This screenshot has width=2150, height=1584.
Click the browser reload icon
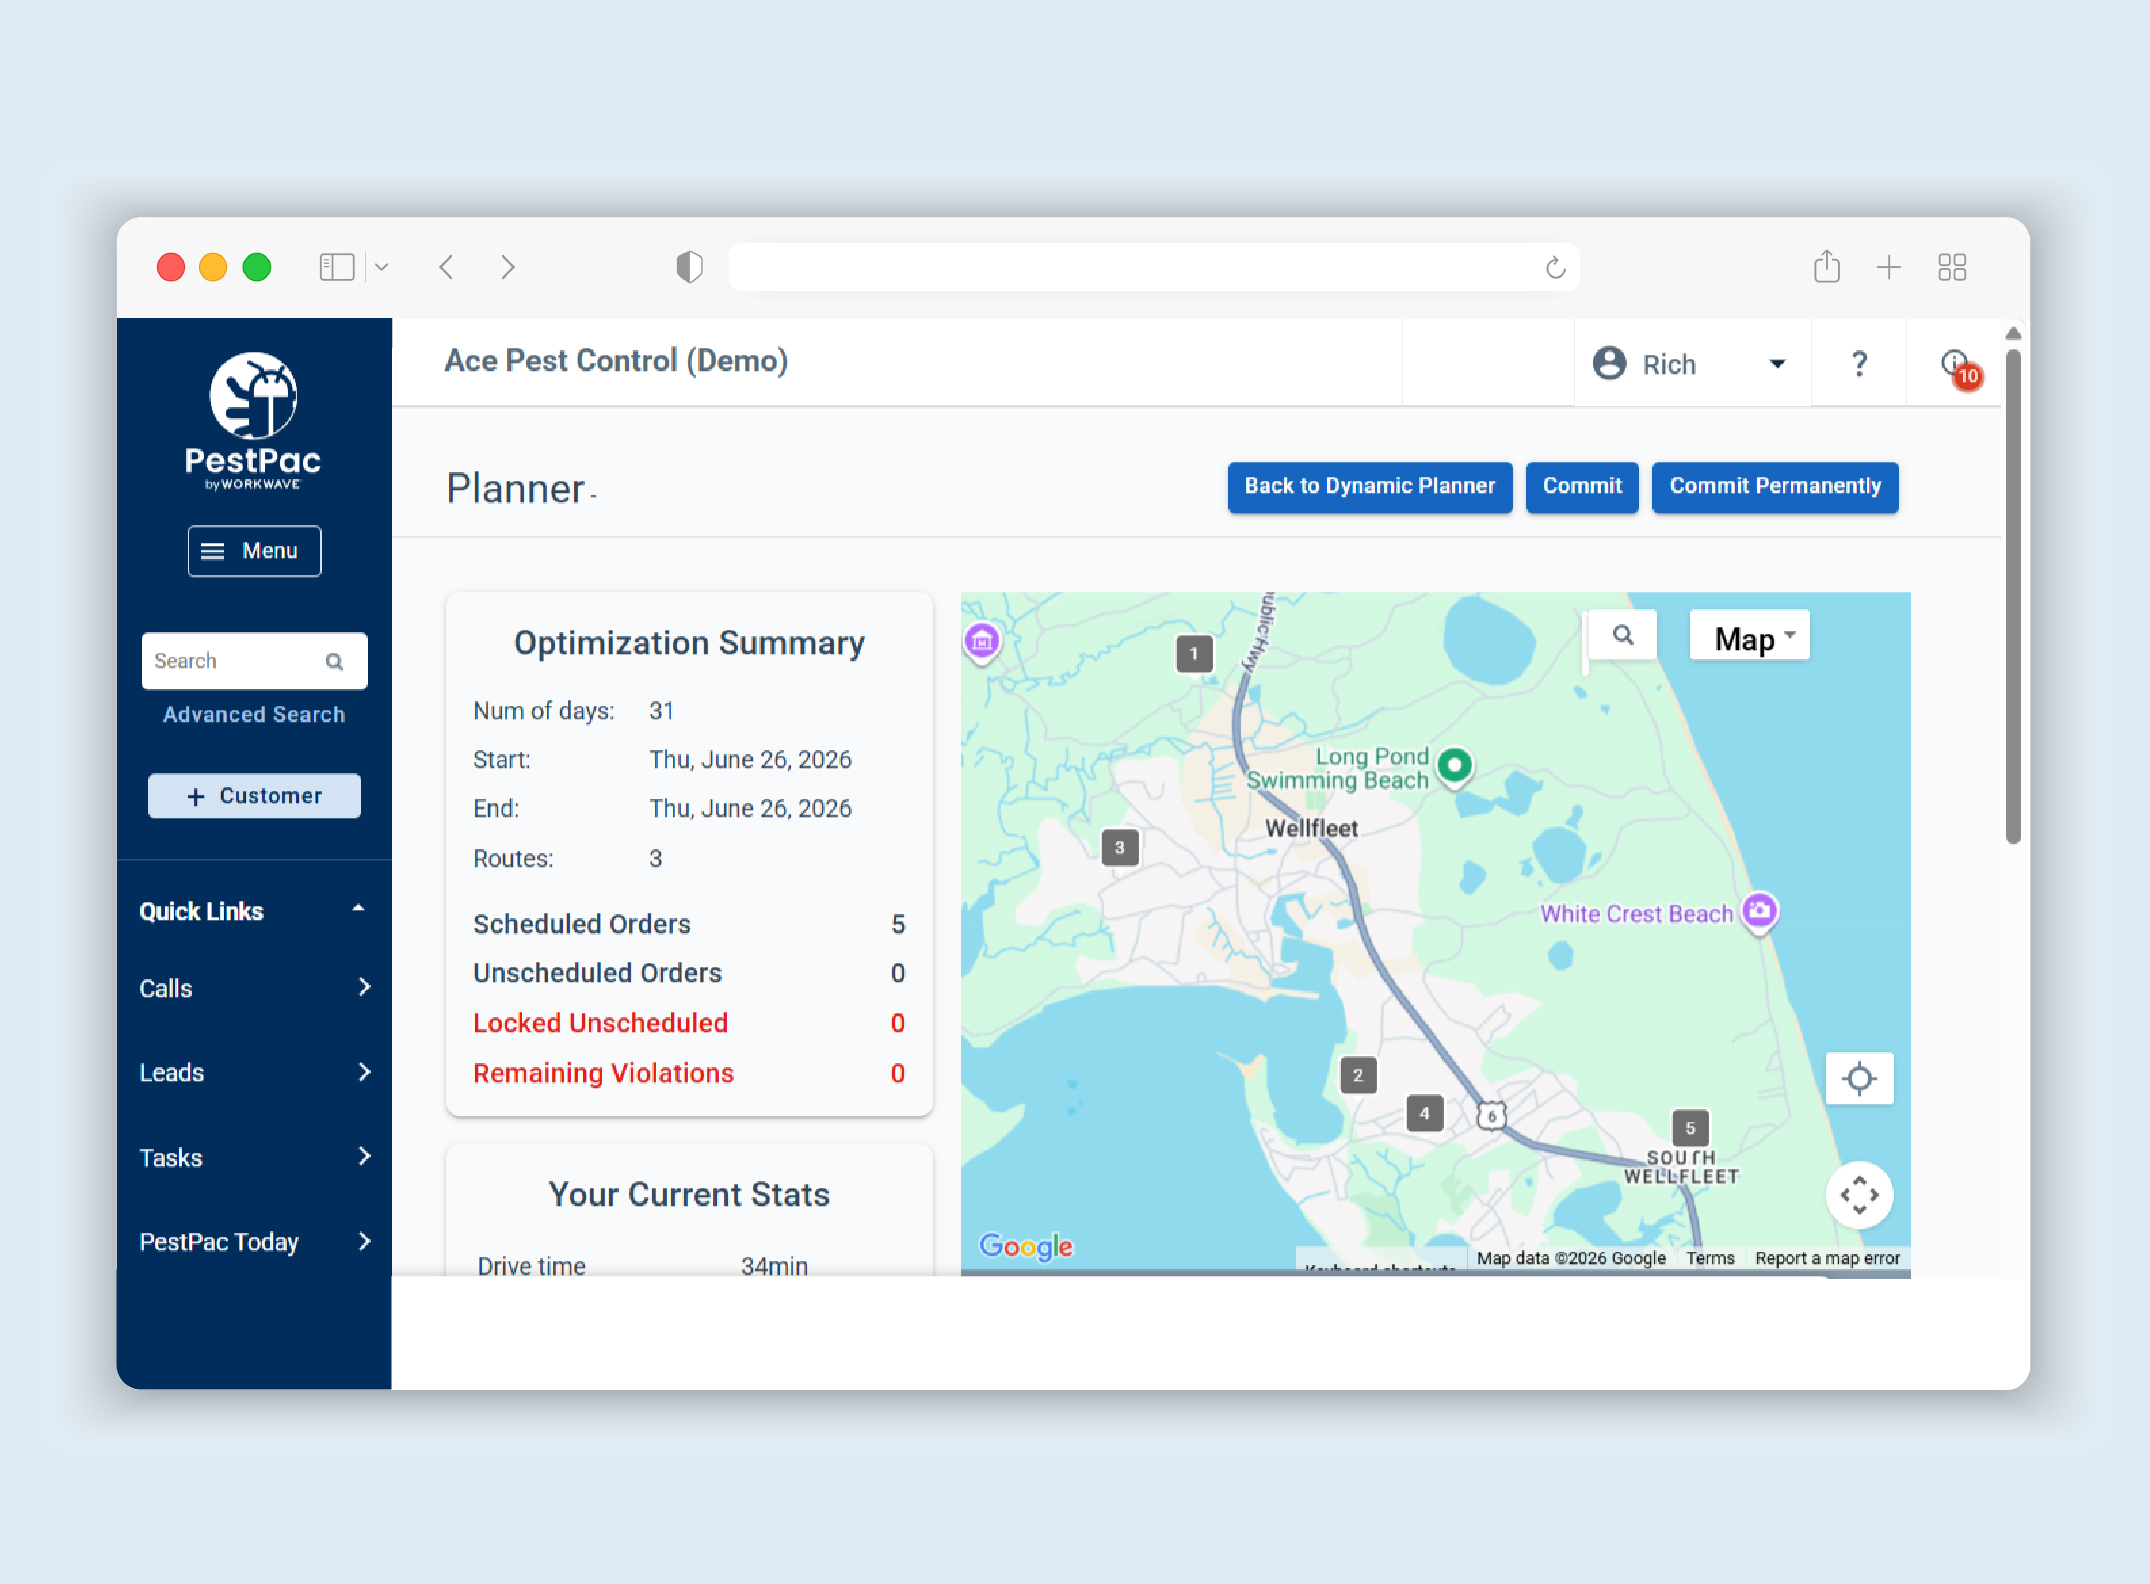pos(1555,267)
